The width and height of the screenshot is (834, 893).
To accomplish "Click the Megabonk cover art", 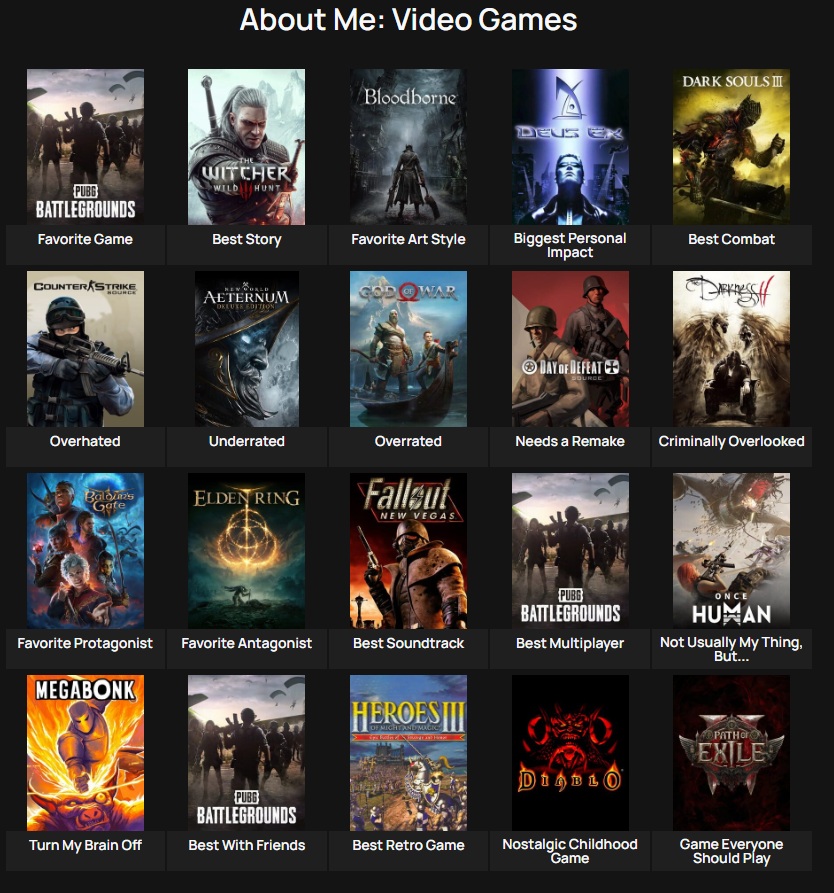I will [85, 753].
